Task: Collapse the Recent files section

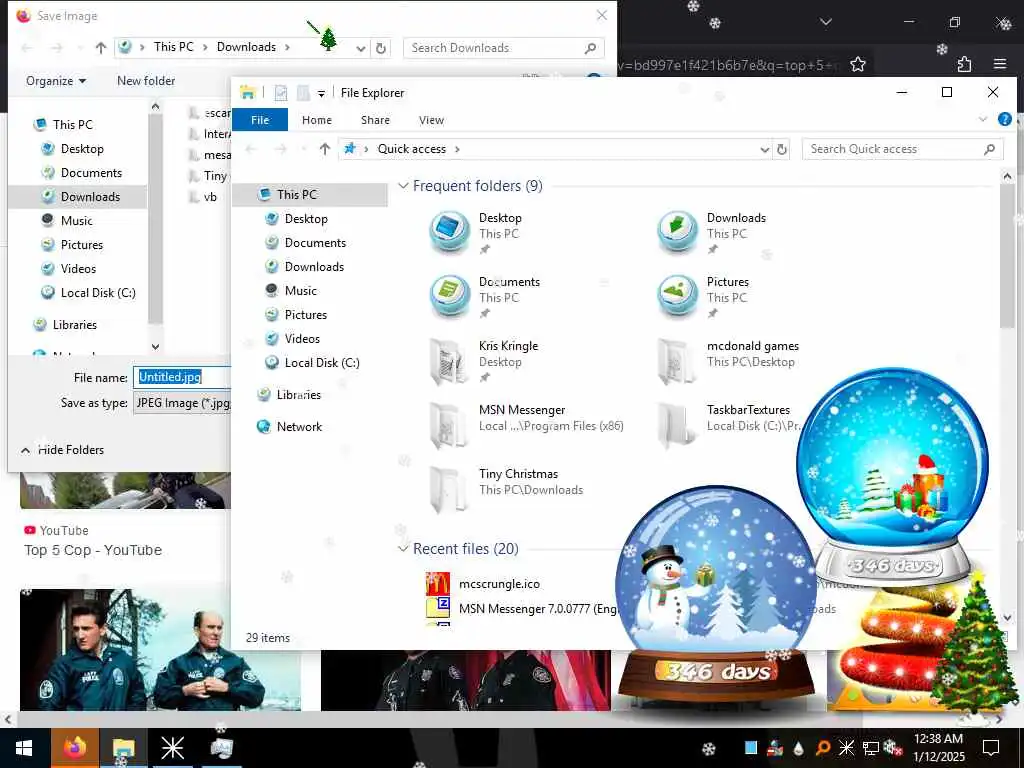Action: (x=403, y=549)
